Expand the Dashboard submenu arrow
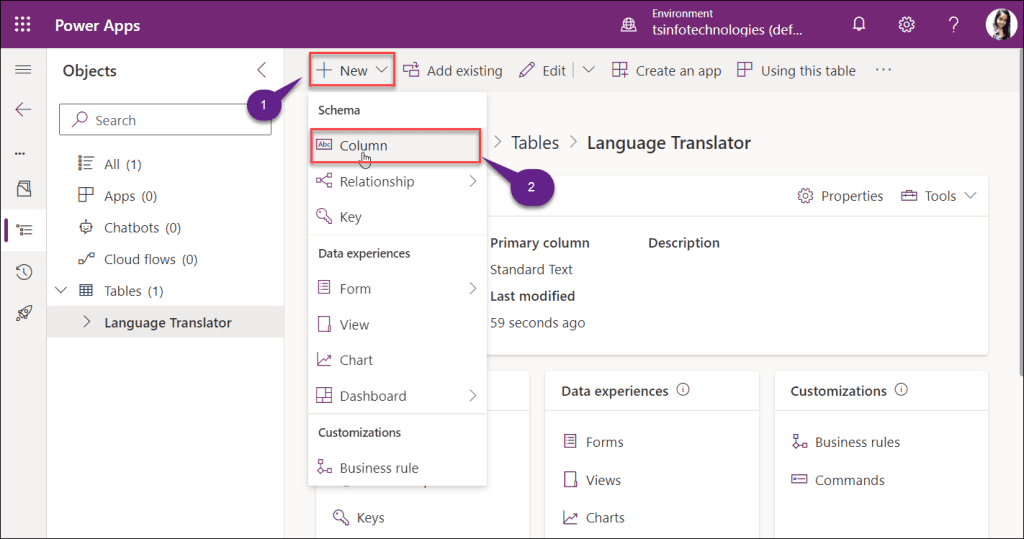This screenshot has height=539, width=1024. (473, 396)
